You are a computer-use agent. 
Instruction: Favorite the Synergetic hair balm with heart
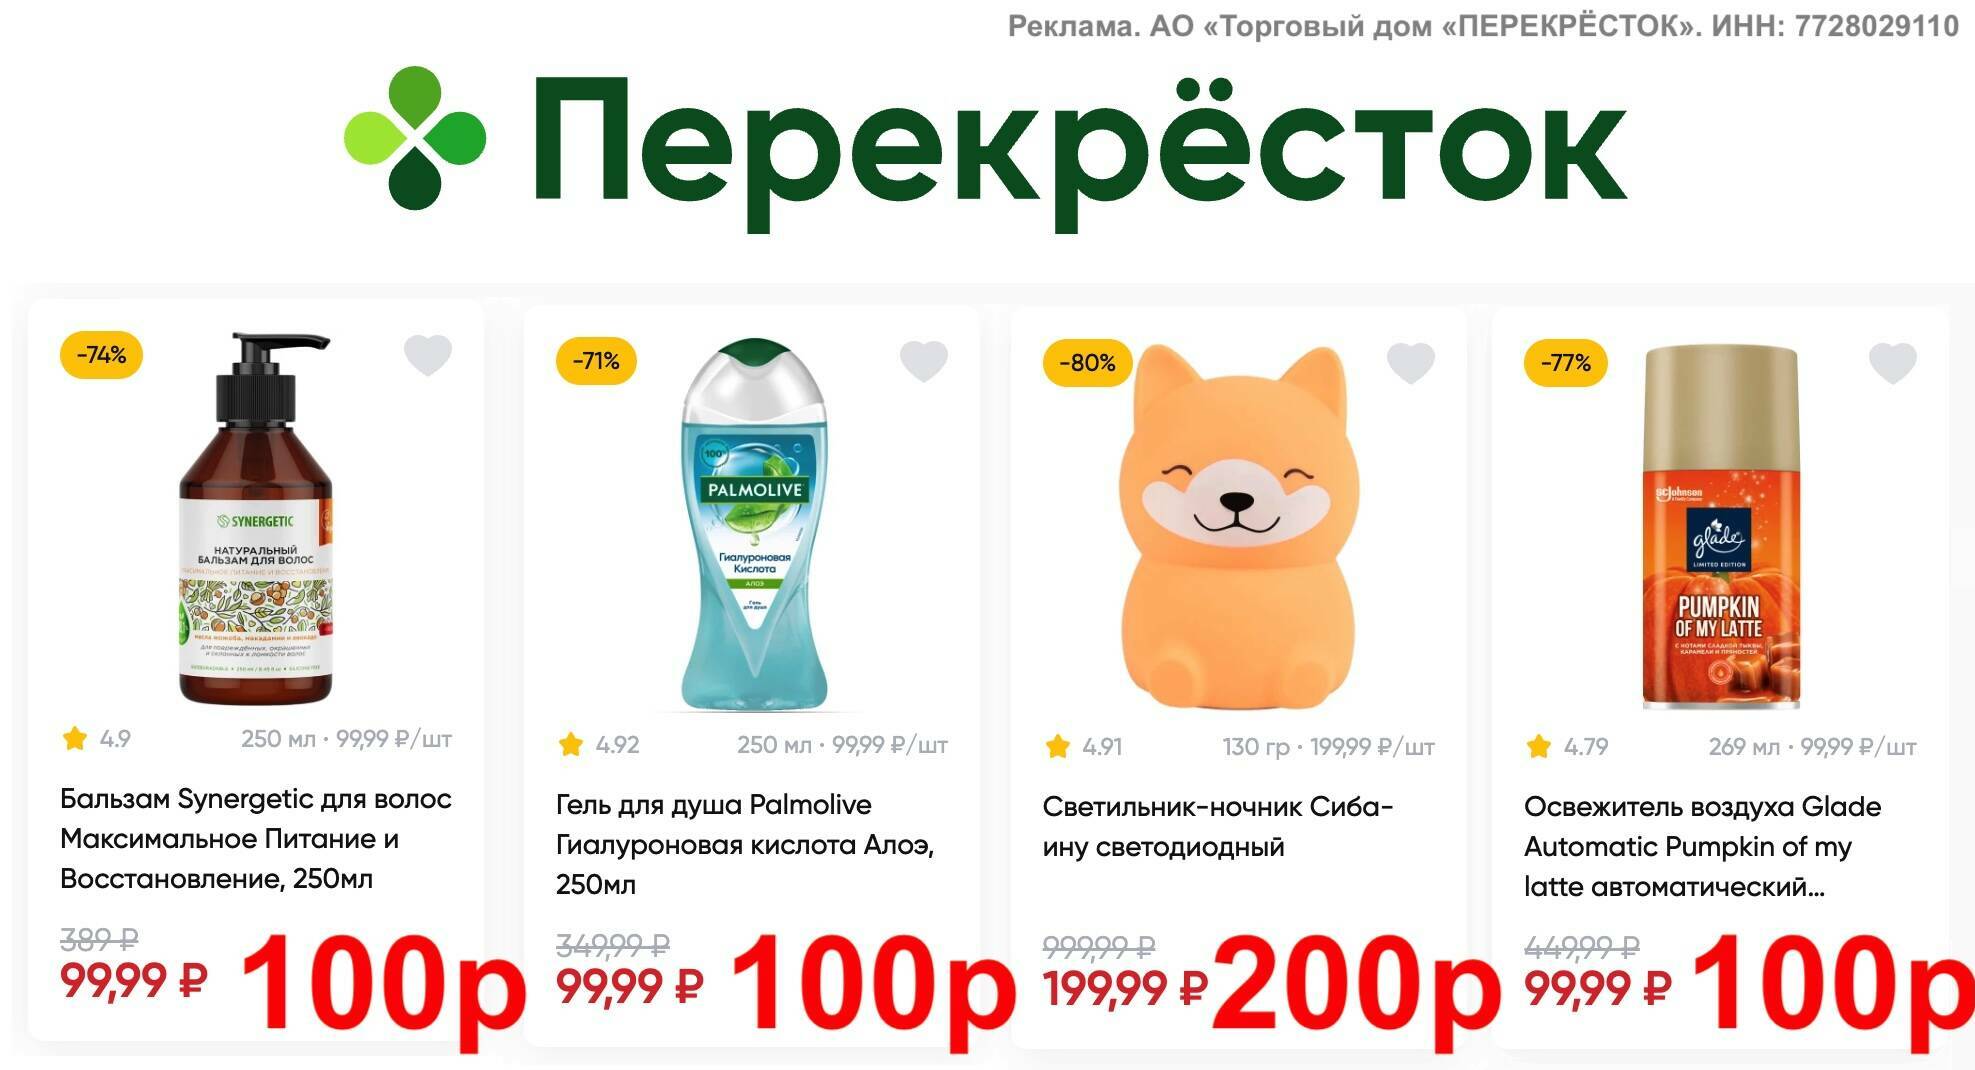click(428, 355)
